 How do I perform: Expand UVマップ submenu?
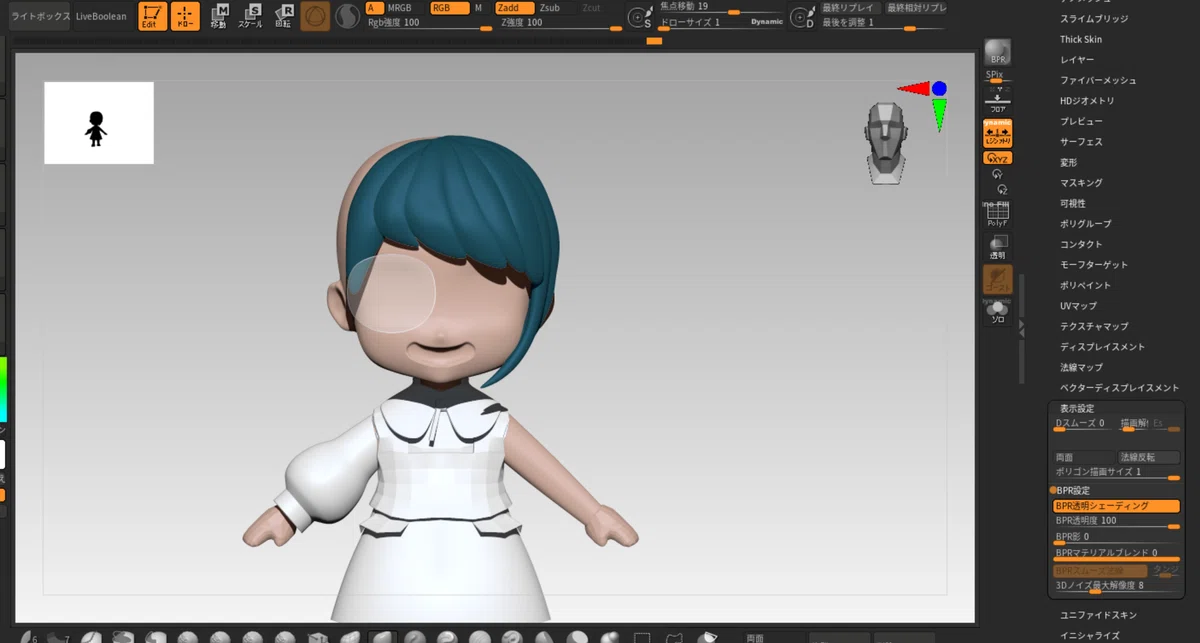pyautogui.click(x=1078, y=306)
